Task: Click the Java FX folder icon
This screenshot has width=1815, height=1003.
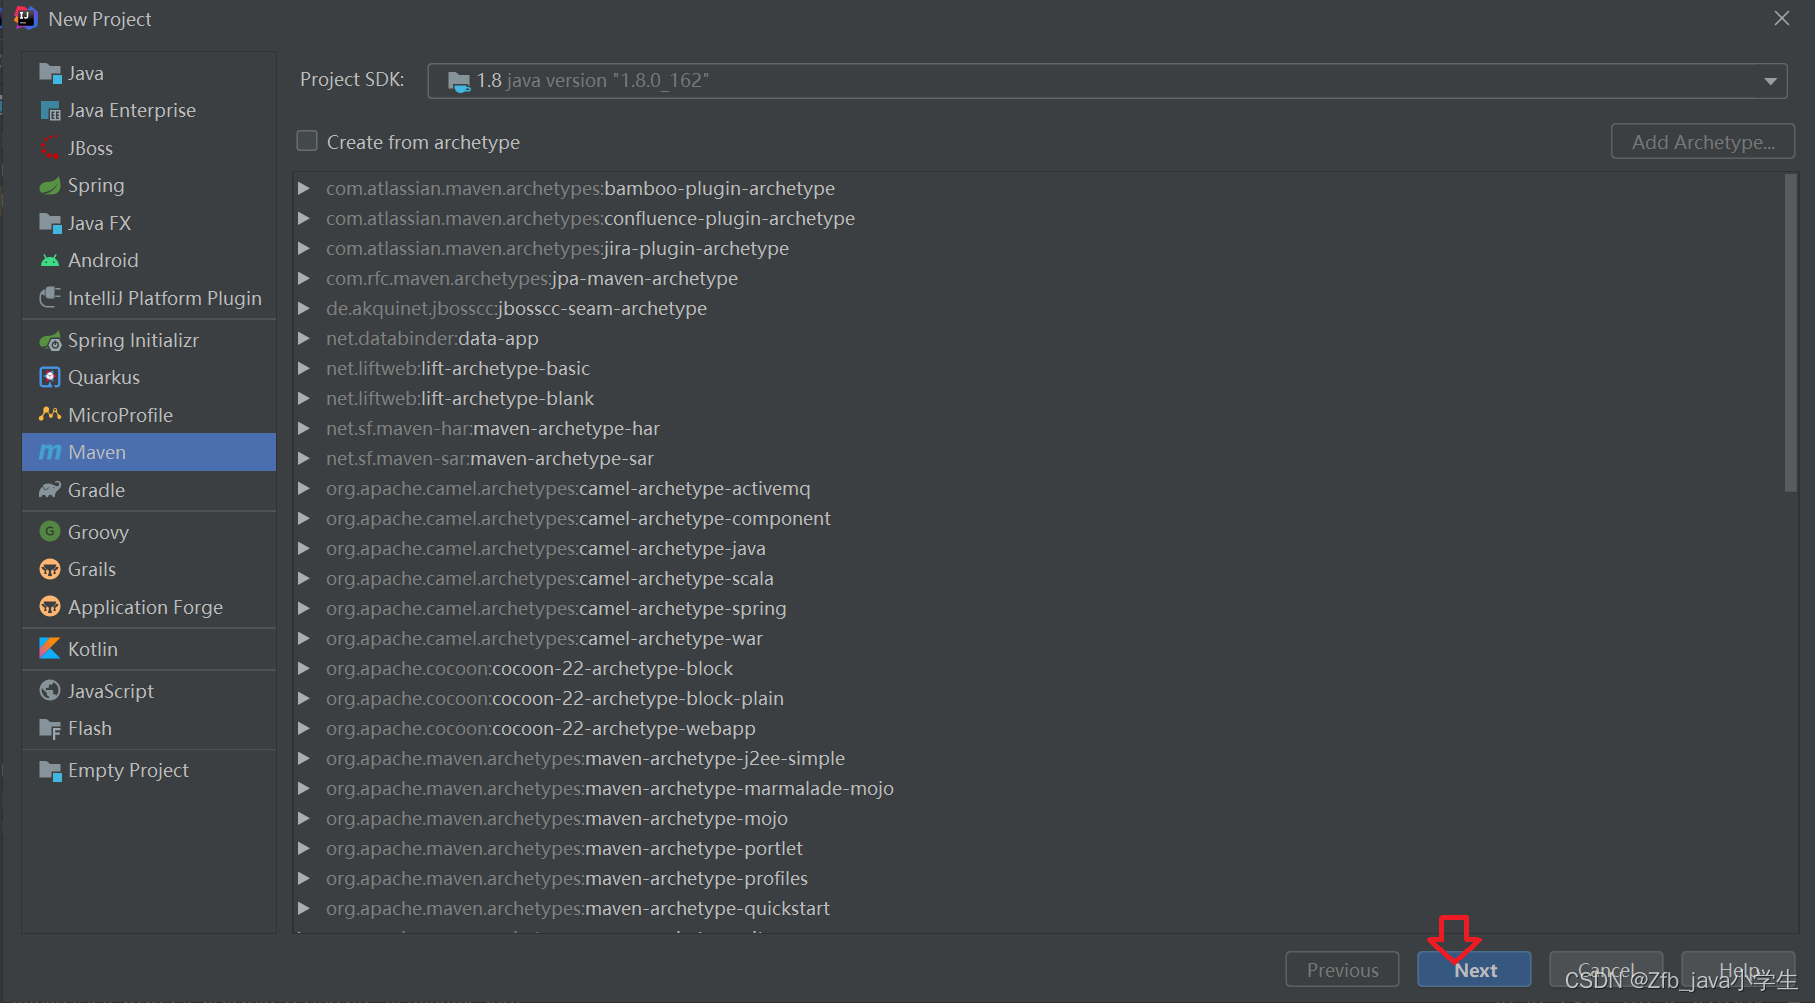Action: point(50,223)
